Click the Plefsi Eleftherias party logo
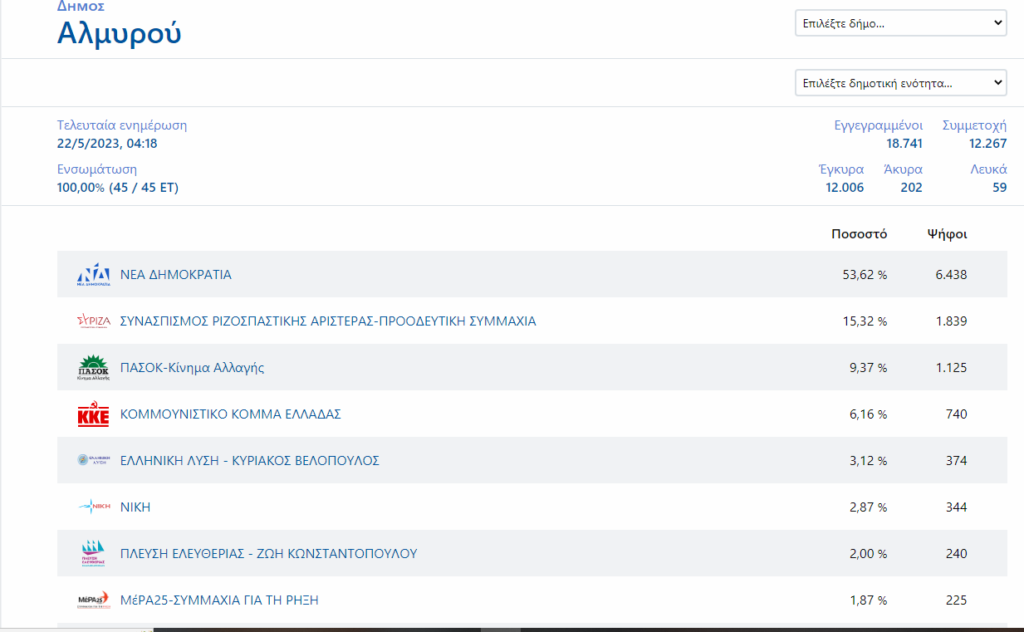 pyautogui.click(x=93, y=554)
